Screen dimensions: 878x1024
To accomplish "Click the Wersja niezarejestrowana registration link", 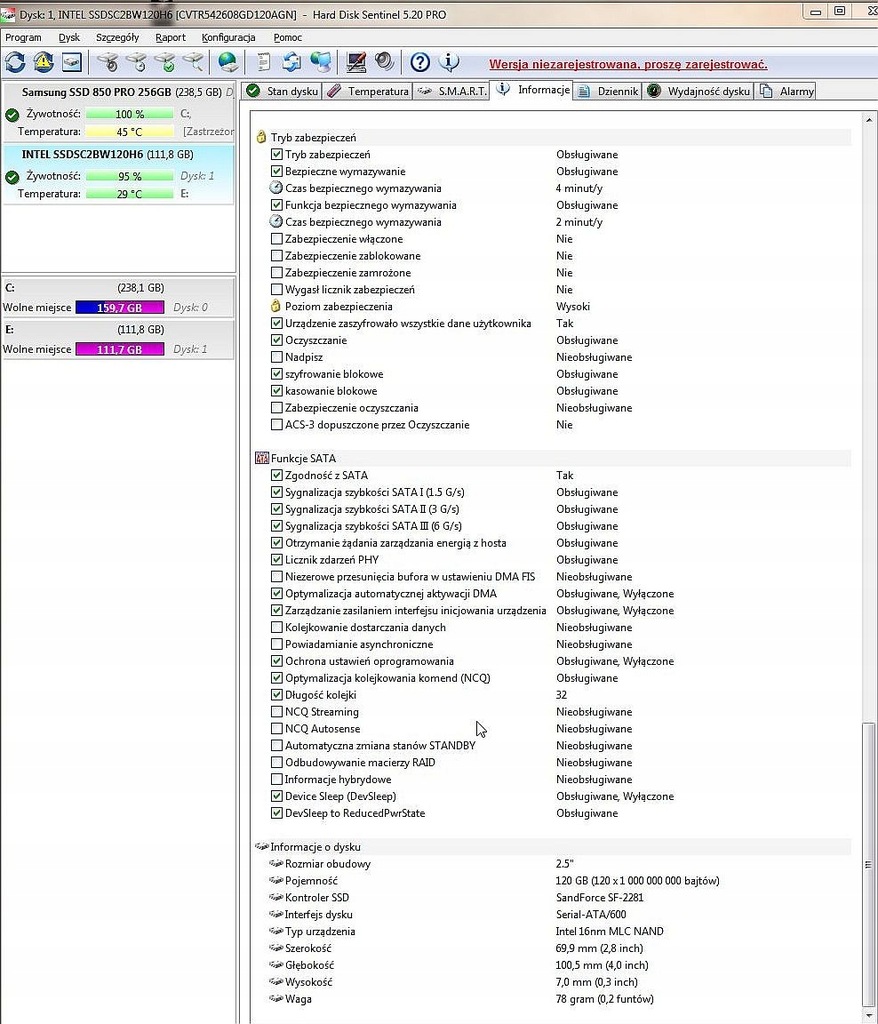I will tap(628, 65).
